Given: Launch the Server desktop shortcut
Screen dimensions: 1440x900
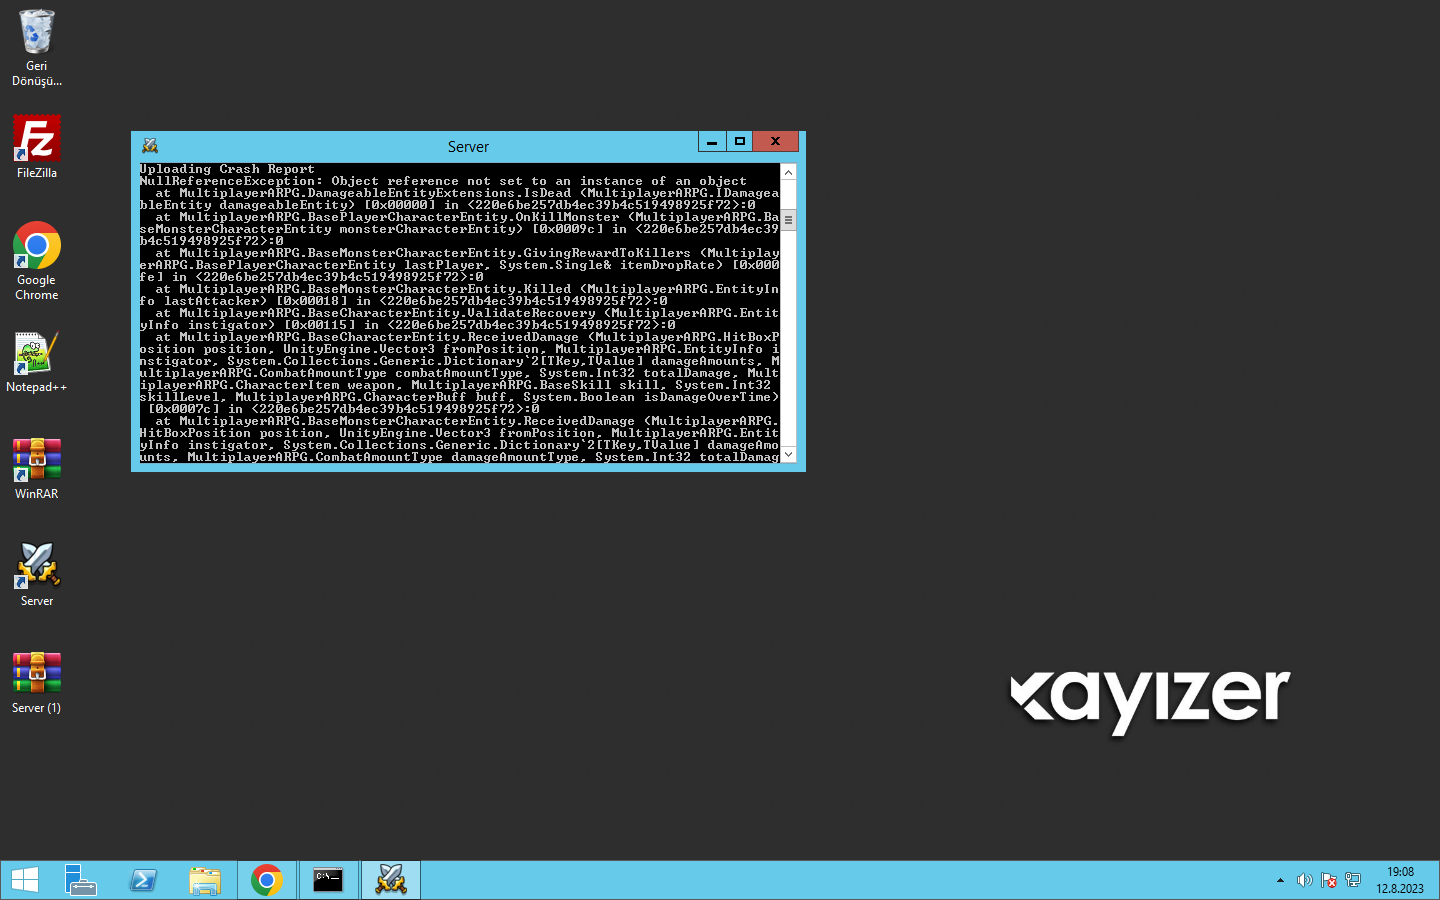Looking at the screenshot, I should [36, 567].
